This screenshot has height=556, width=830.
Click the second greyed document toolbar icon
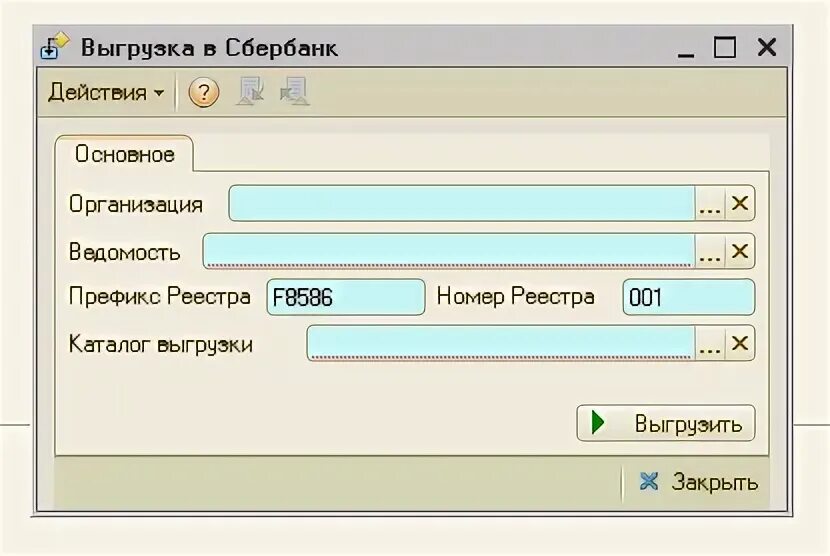click(295, 91)
